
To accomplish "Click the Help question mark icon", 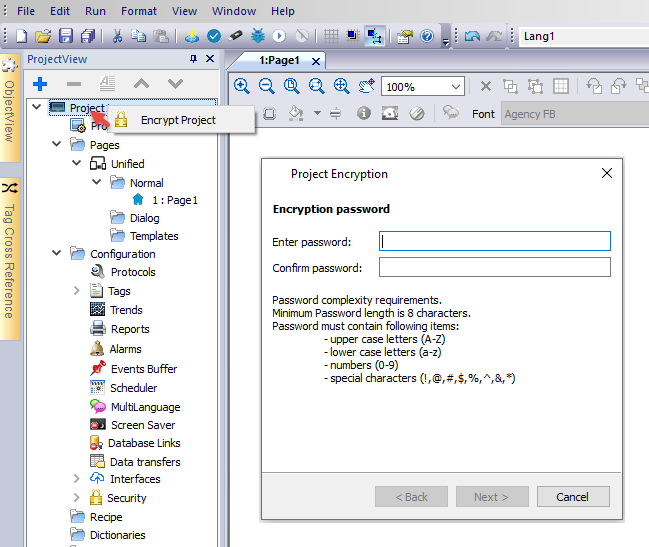I will click(427, 36).
